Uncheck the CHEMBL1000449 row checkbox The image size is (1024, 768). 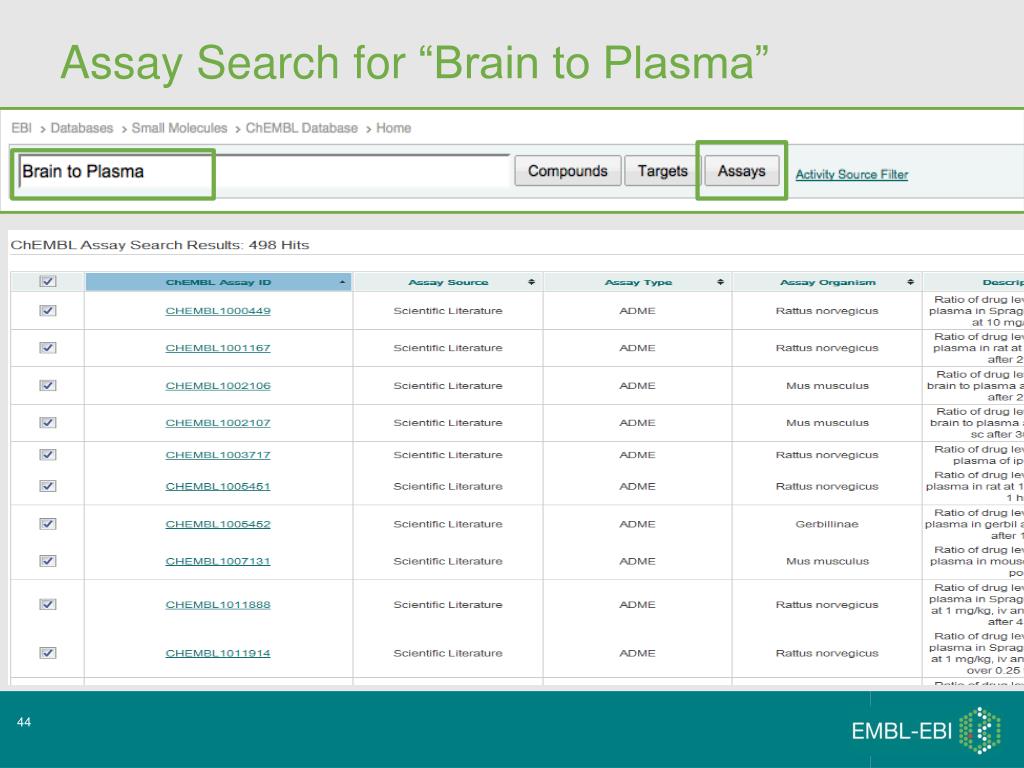pos(48,311)
